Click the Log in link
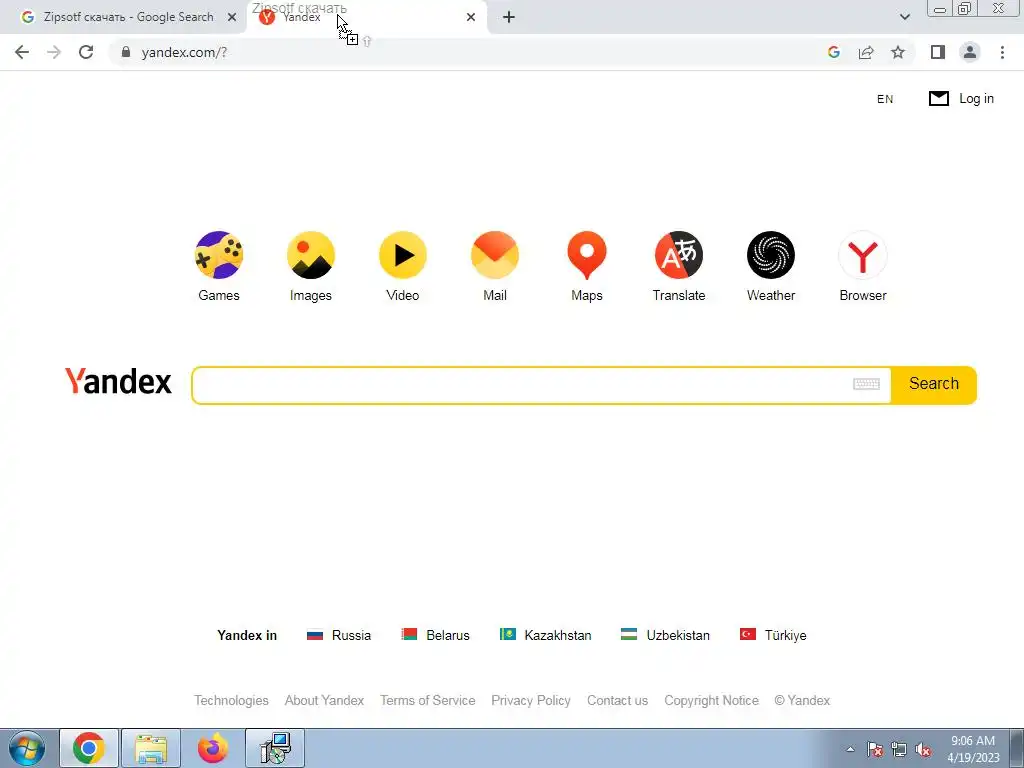Viewport: 1024px width, 768px height. pos(976,99)
